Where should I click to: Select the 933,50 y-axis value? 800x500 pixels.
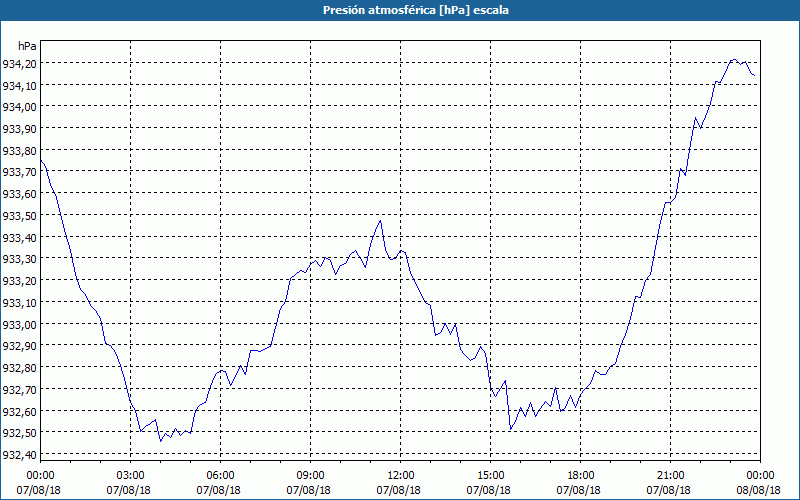(x=19, y=216)
